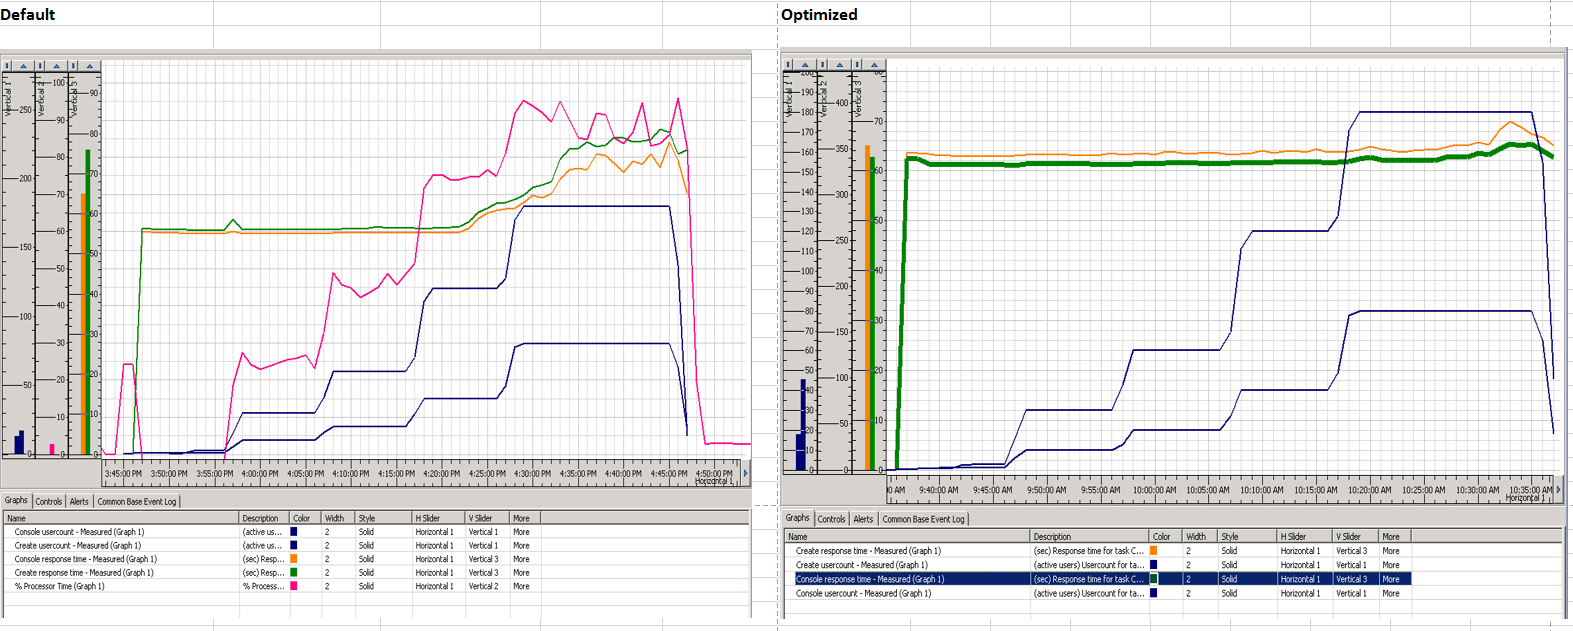This screenshot has width=1573, height=631.
Task: Click More for Console usercount row in Optimized
Action: tap(1391, 593)
